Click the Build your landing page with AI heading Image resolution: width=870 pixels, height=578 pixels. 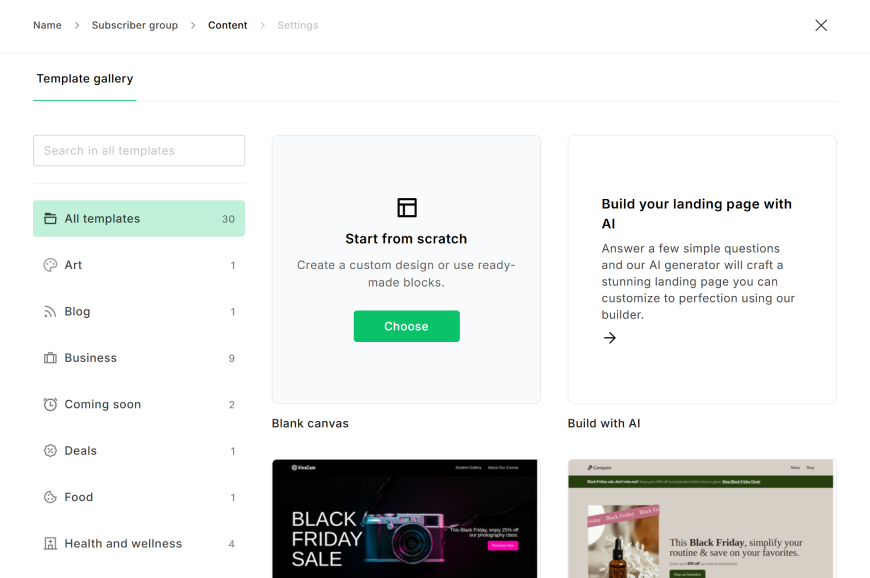click(x=696, y=214)
